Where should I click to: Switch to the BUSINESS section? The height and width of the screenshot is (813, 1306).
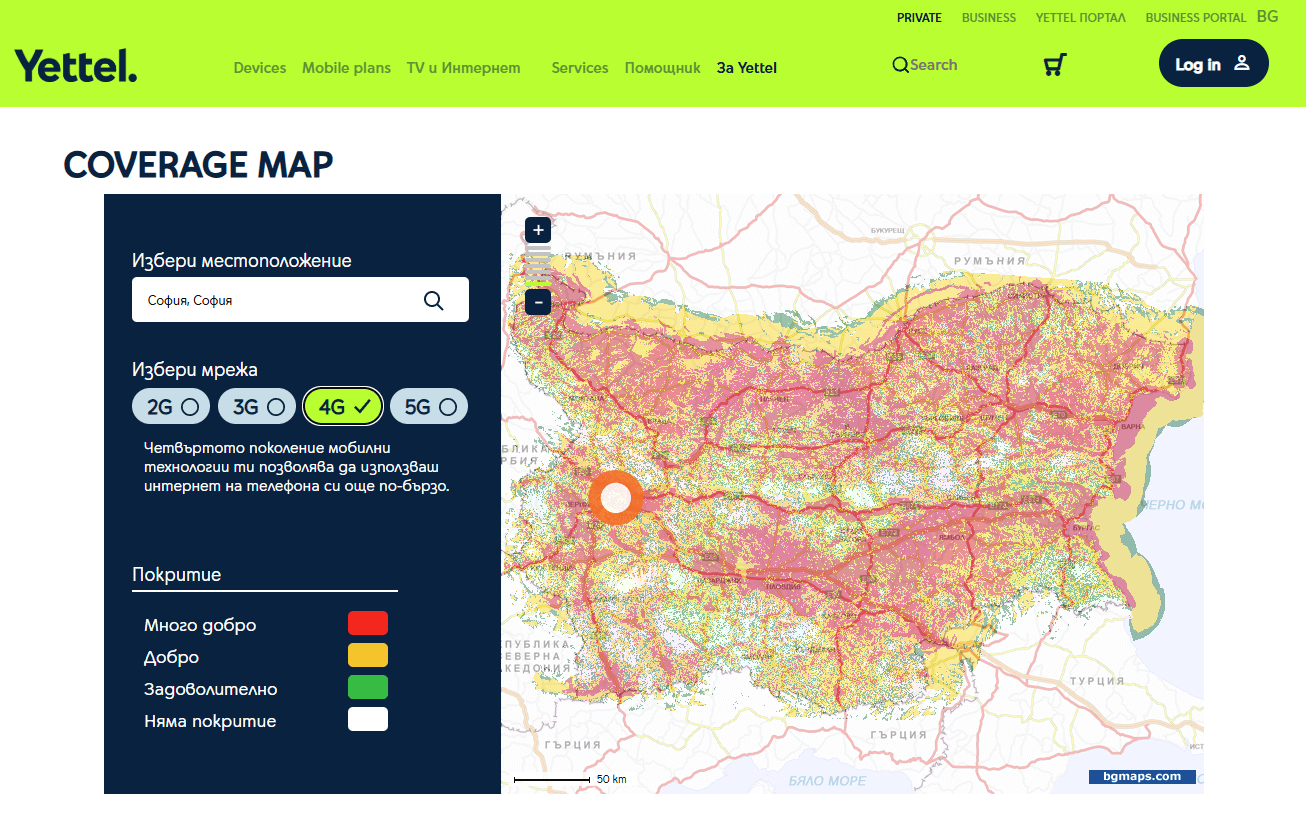pos(989,17)
